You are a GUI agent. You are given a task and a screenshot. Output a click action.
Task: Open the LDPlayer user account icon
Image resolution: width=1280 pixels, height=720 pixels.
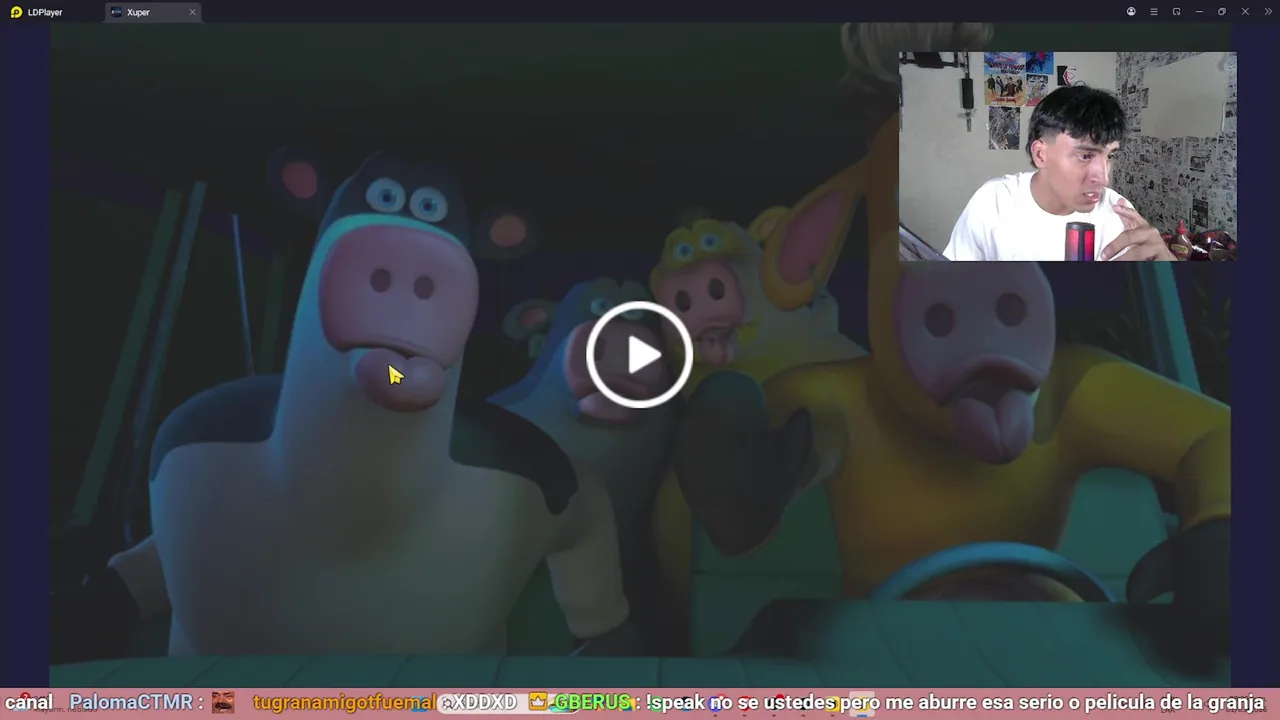1131,12
